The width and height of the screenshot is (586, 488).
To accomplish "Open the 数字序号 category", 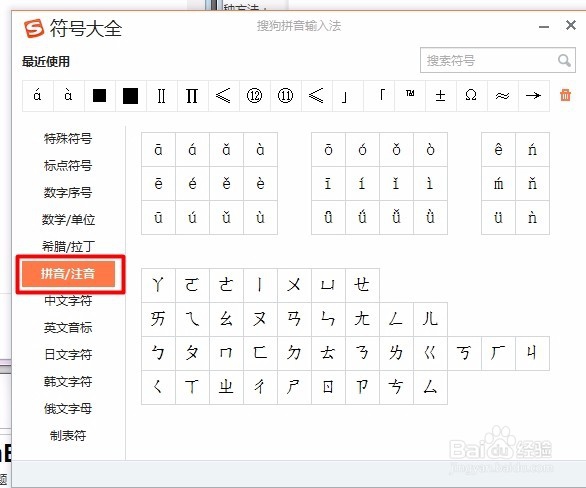I will pos(68,192).
